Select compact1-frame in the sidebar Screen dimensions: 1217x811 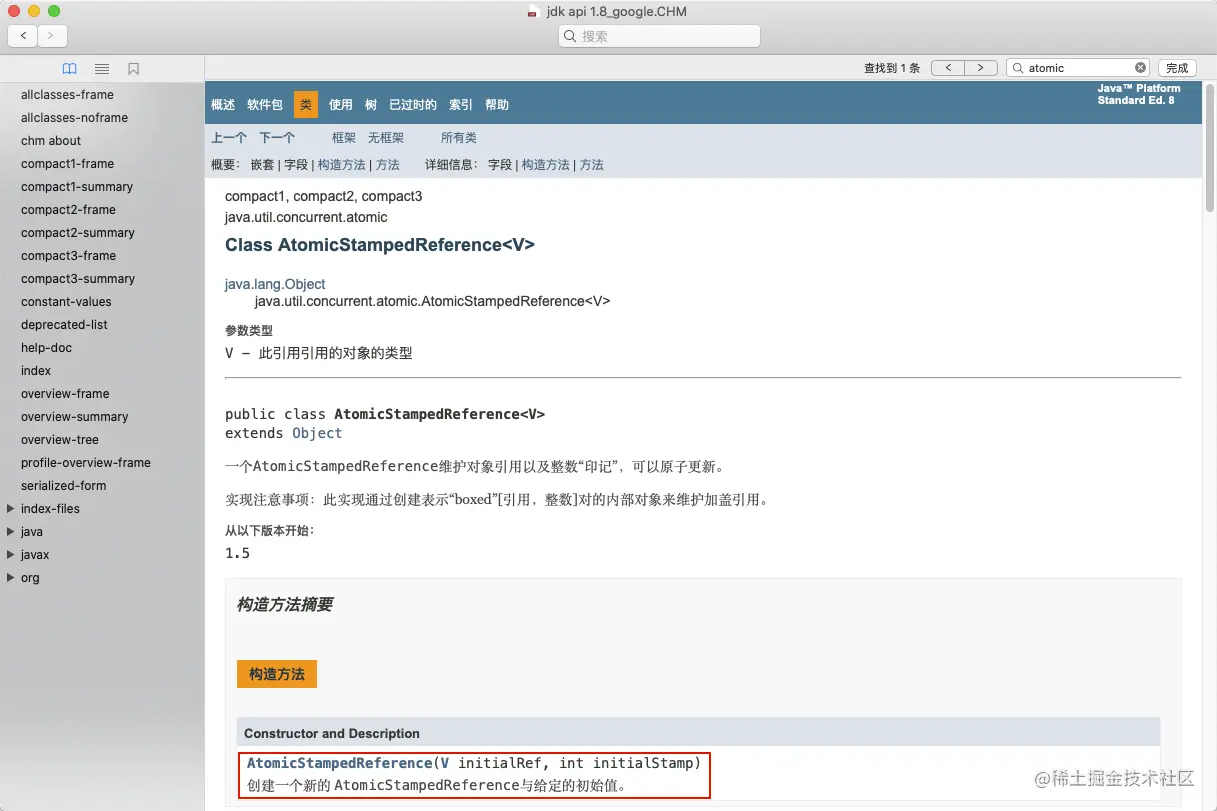(x=67, y=164)
